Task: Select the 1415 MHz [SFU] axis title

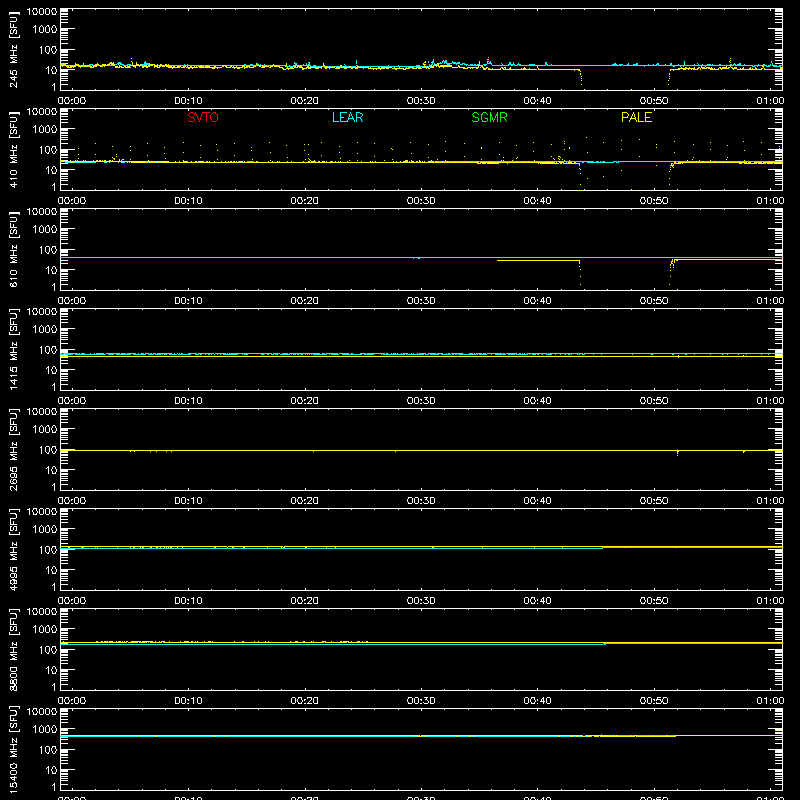Action: coord(13,349)
